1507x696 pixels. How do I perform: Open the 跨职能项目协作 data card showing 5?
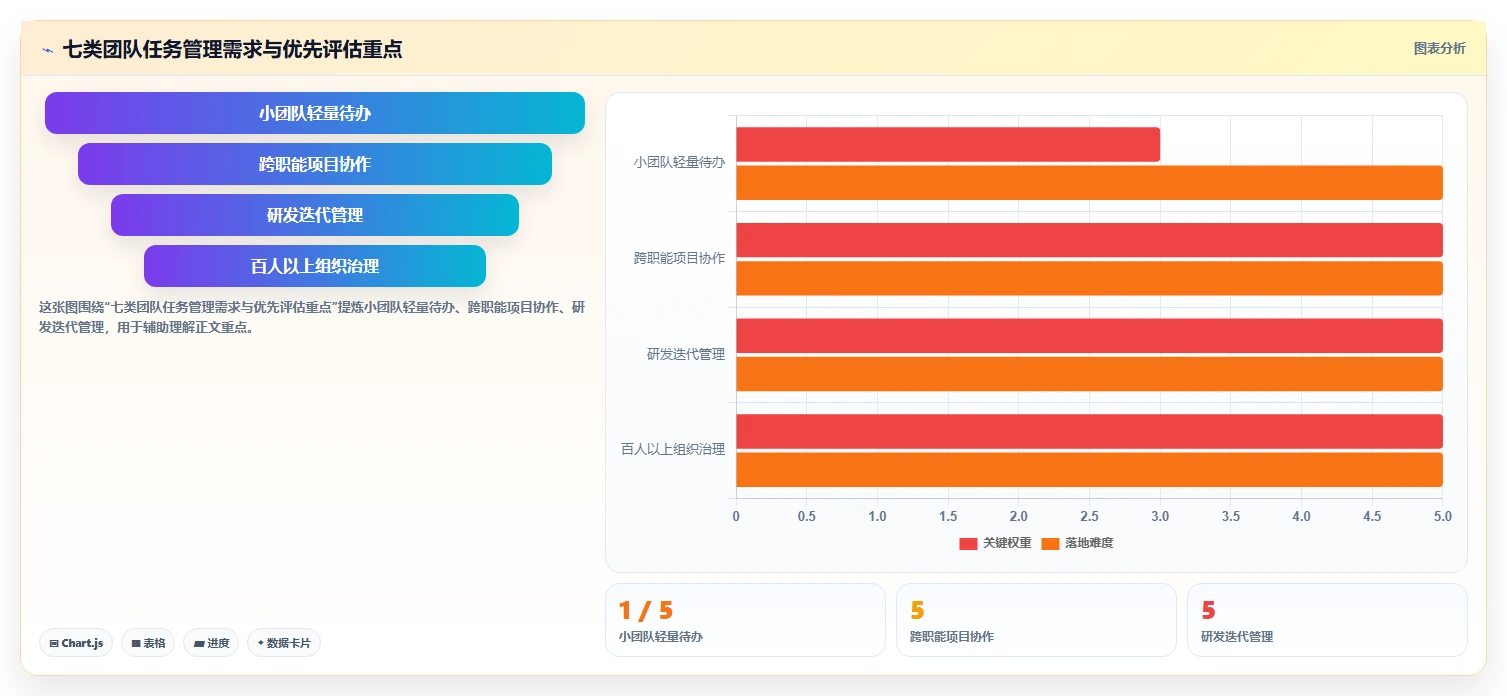click(x=1036, y=620)
